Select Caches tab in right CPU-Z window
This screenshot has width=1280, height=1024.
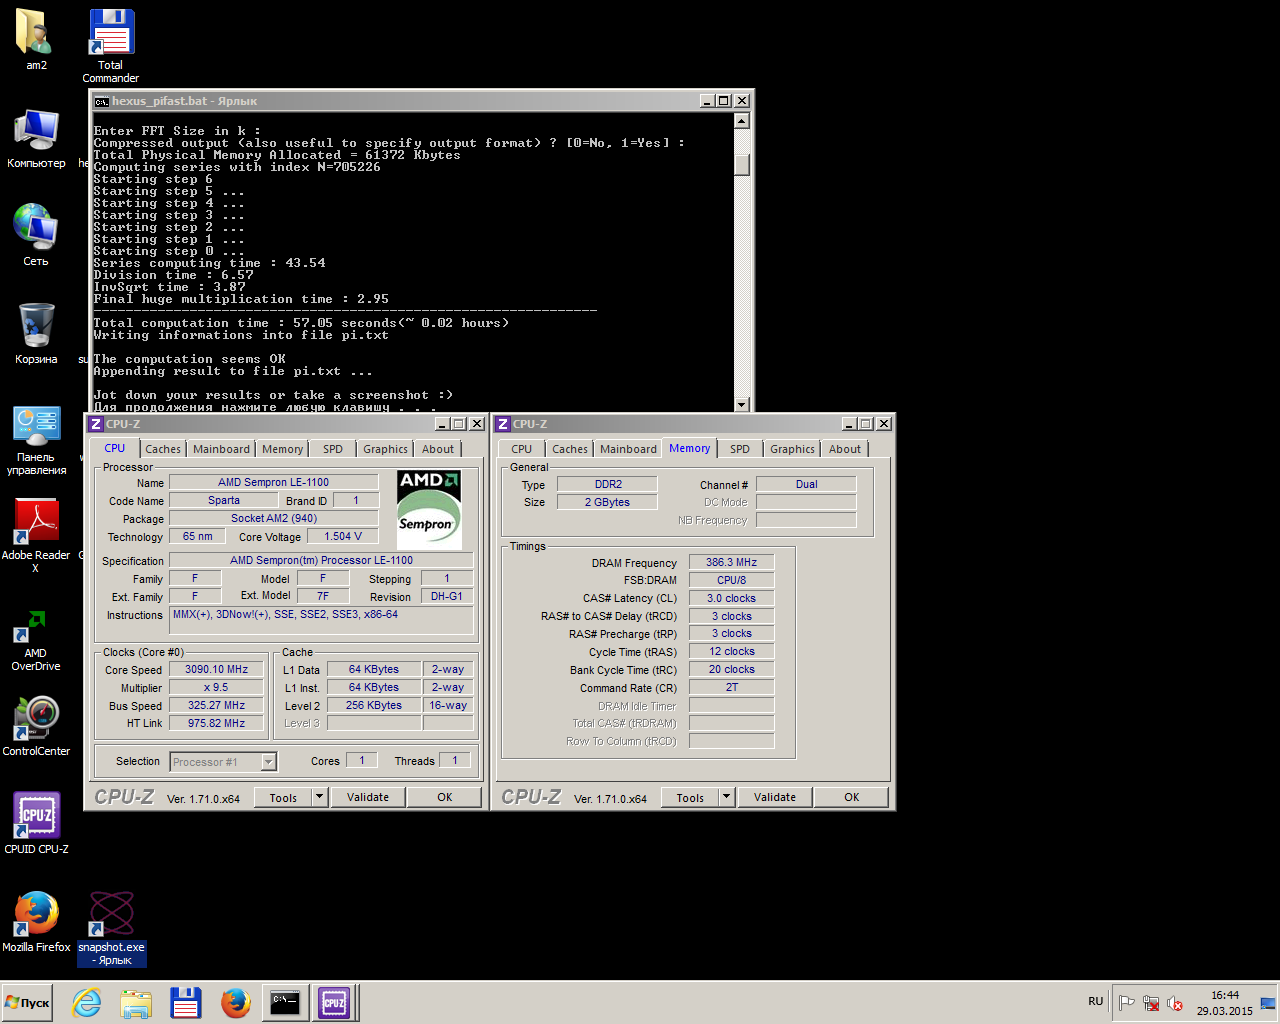(570, 449)
